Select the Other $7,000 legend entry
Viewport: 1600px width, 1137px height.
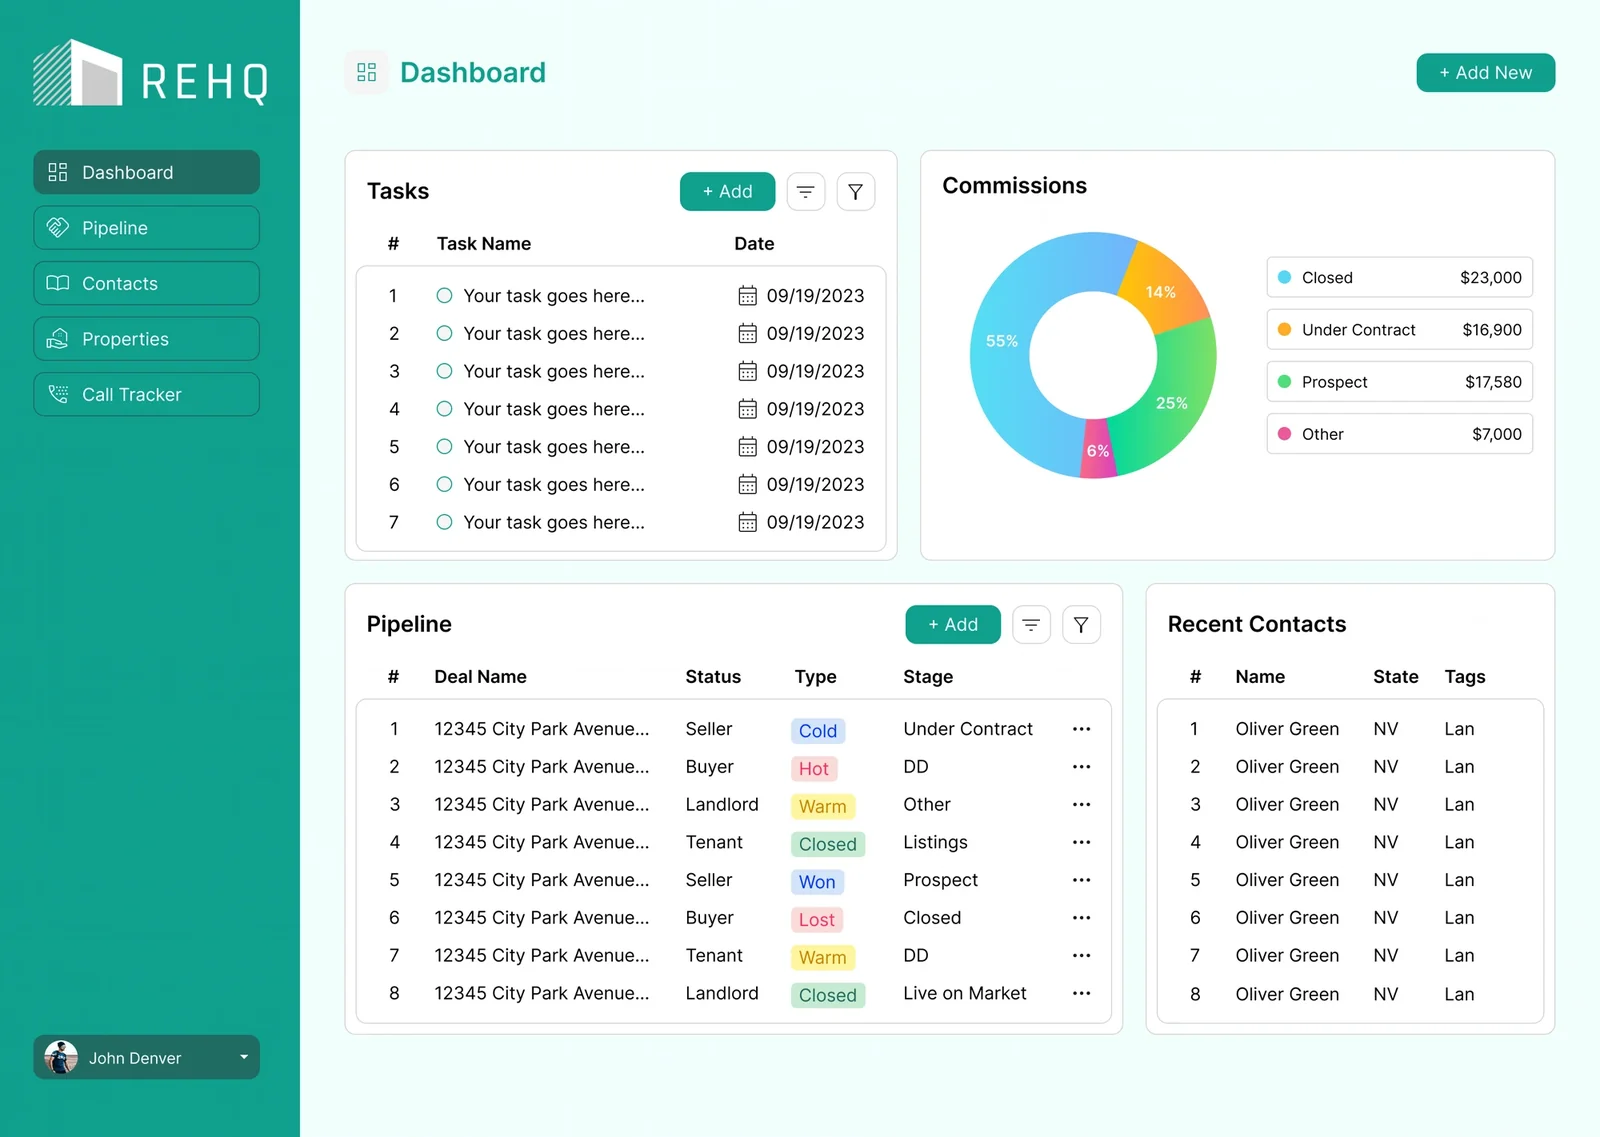(1399, 434)
